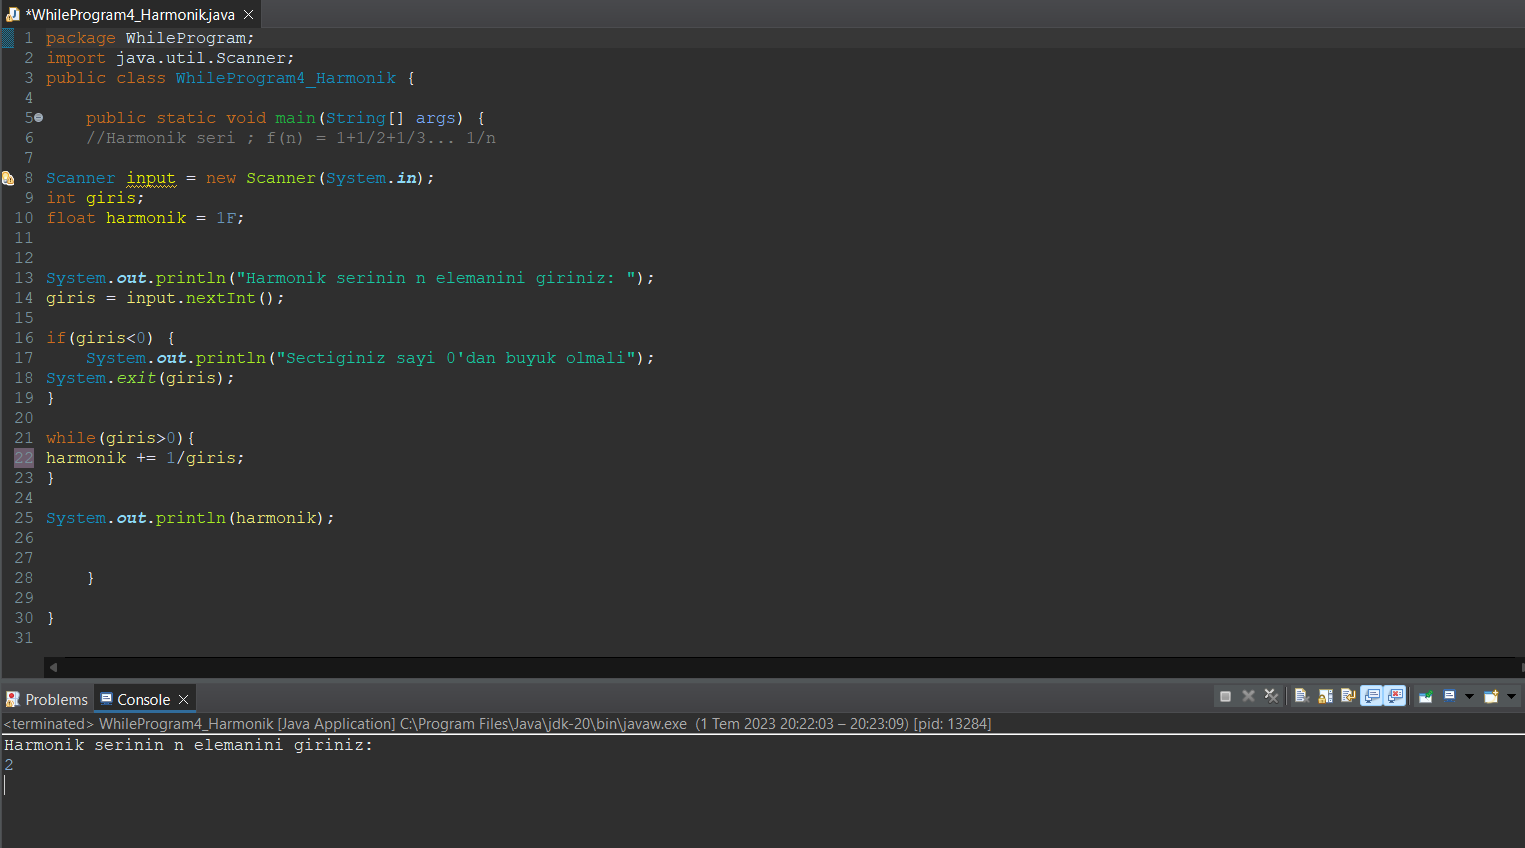Click the 'input' variable with warning underline
This screenshot has width=1525, height=848.
(x=151, y=178)
